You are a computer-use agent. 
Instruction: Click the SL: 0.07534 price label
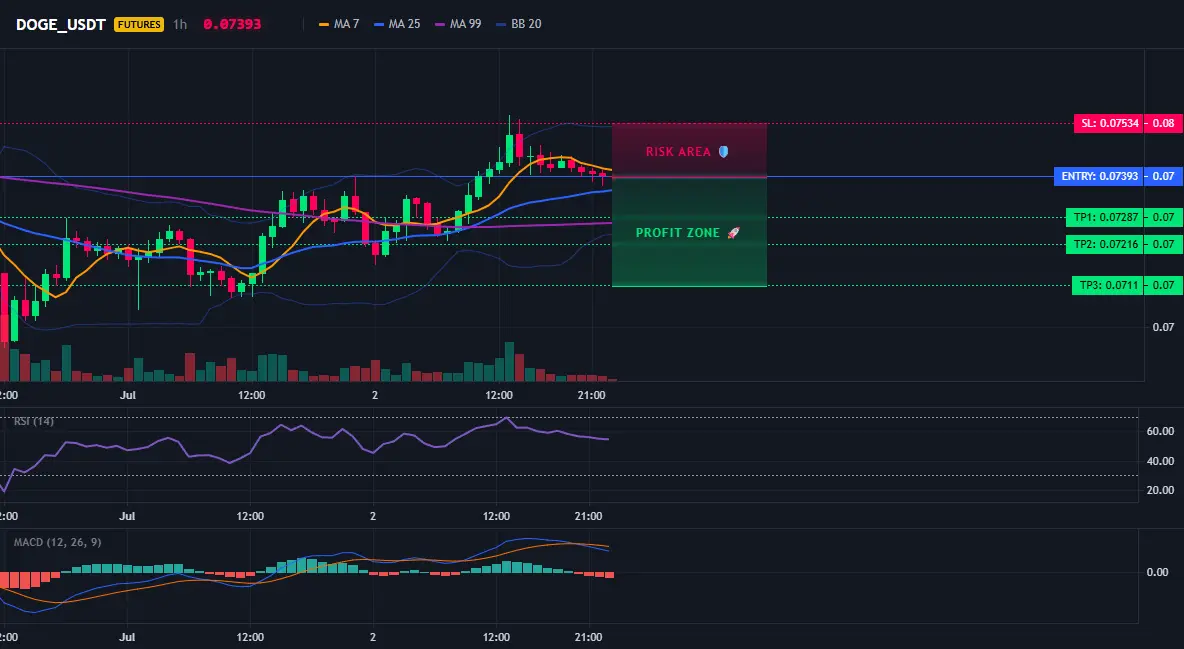pos(1108,123)
